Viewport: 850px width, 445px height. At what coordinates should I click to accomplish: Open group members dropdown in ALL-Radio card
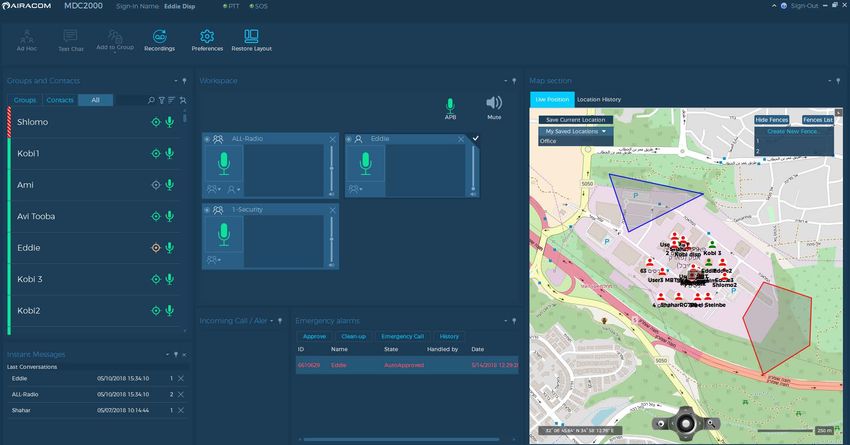(214, 189)
